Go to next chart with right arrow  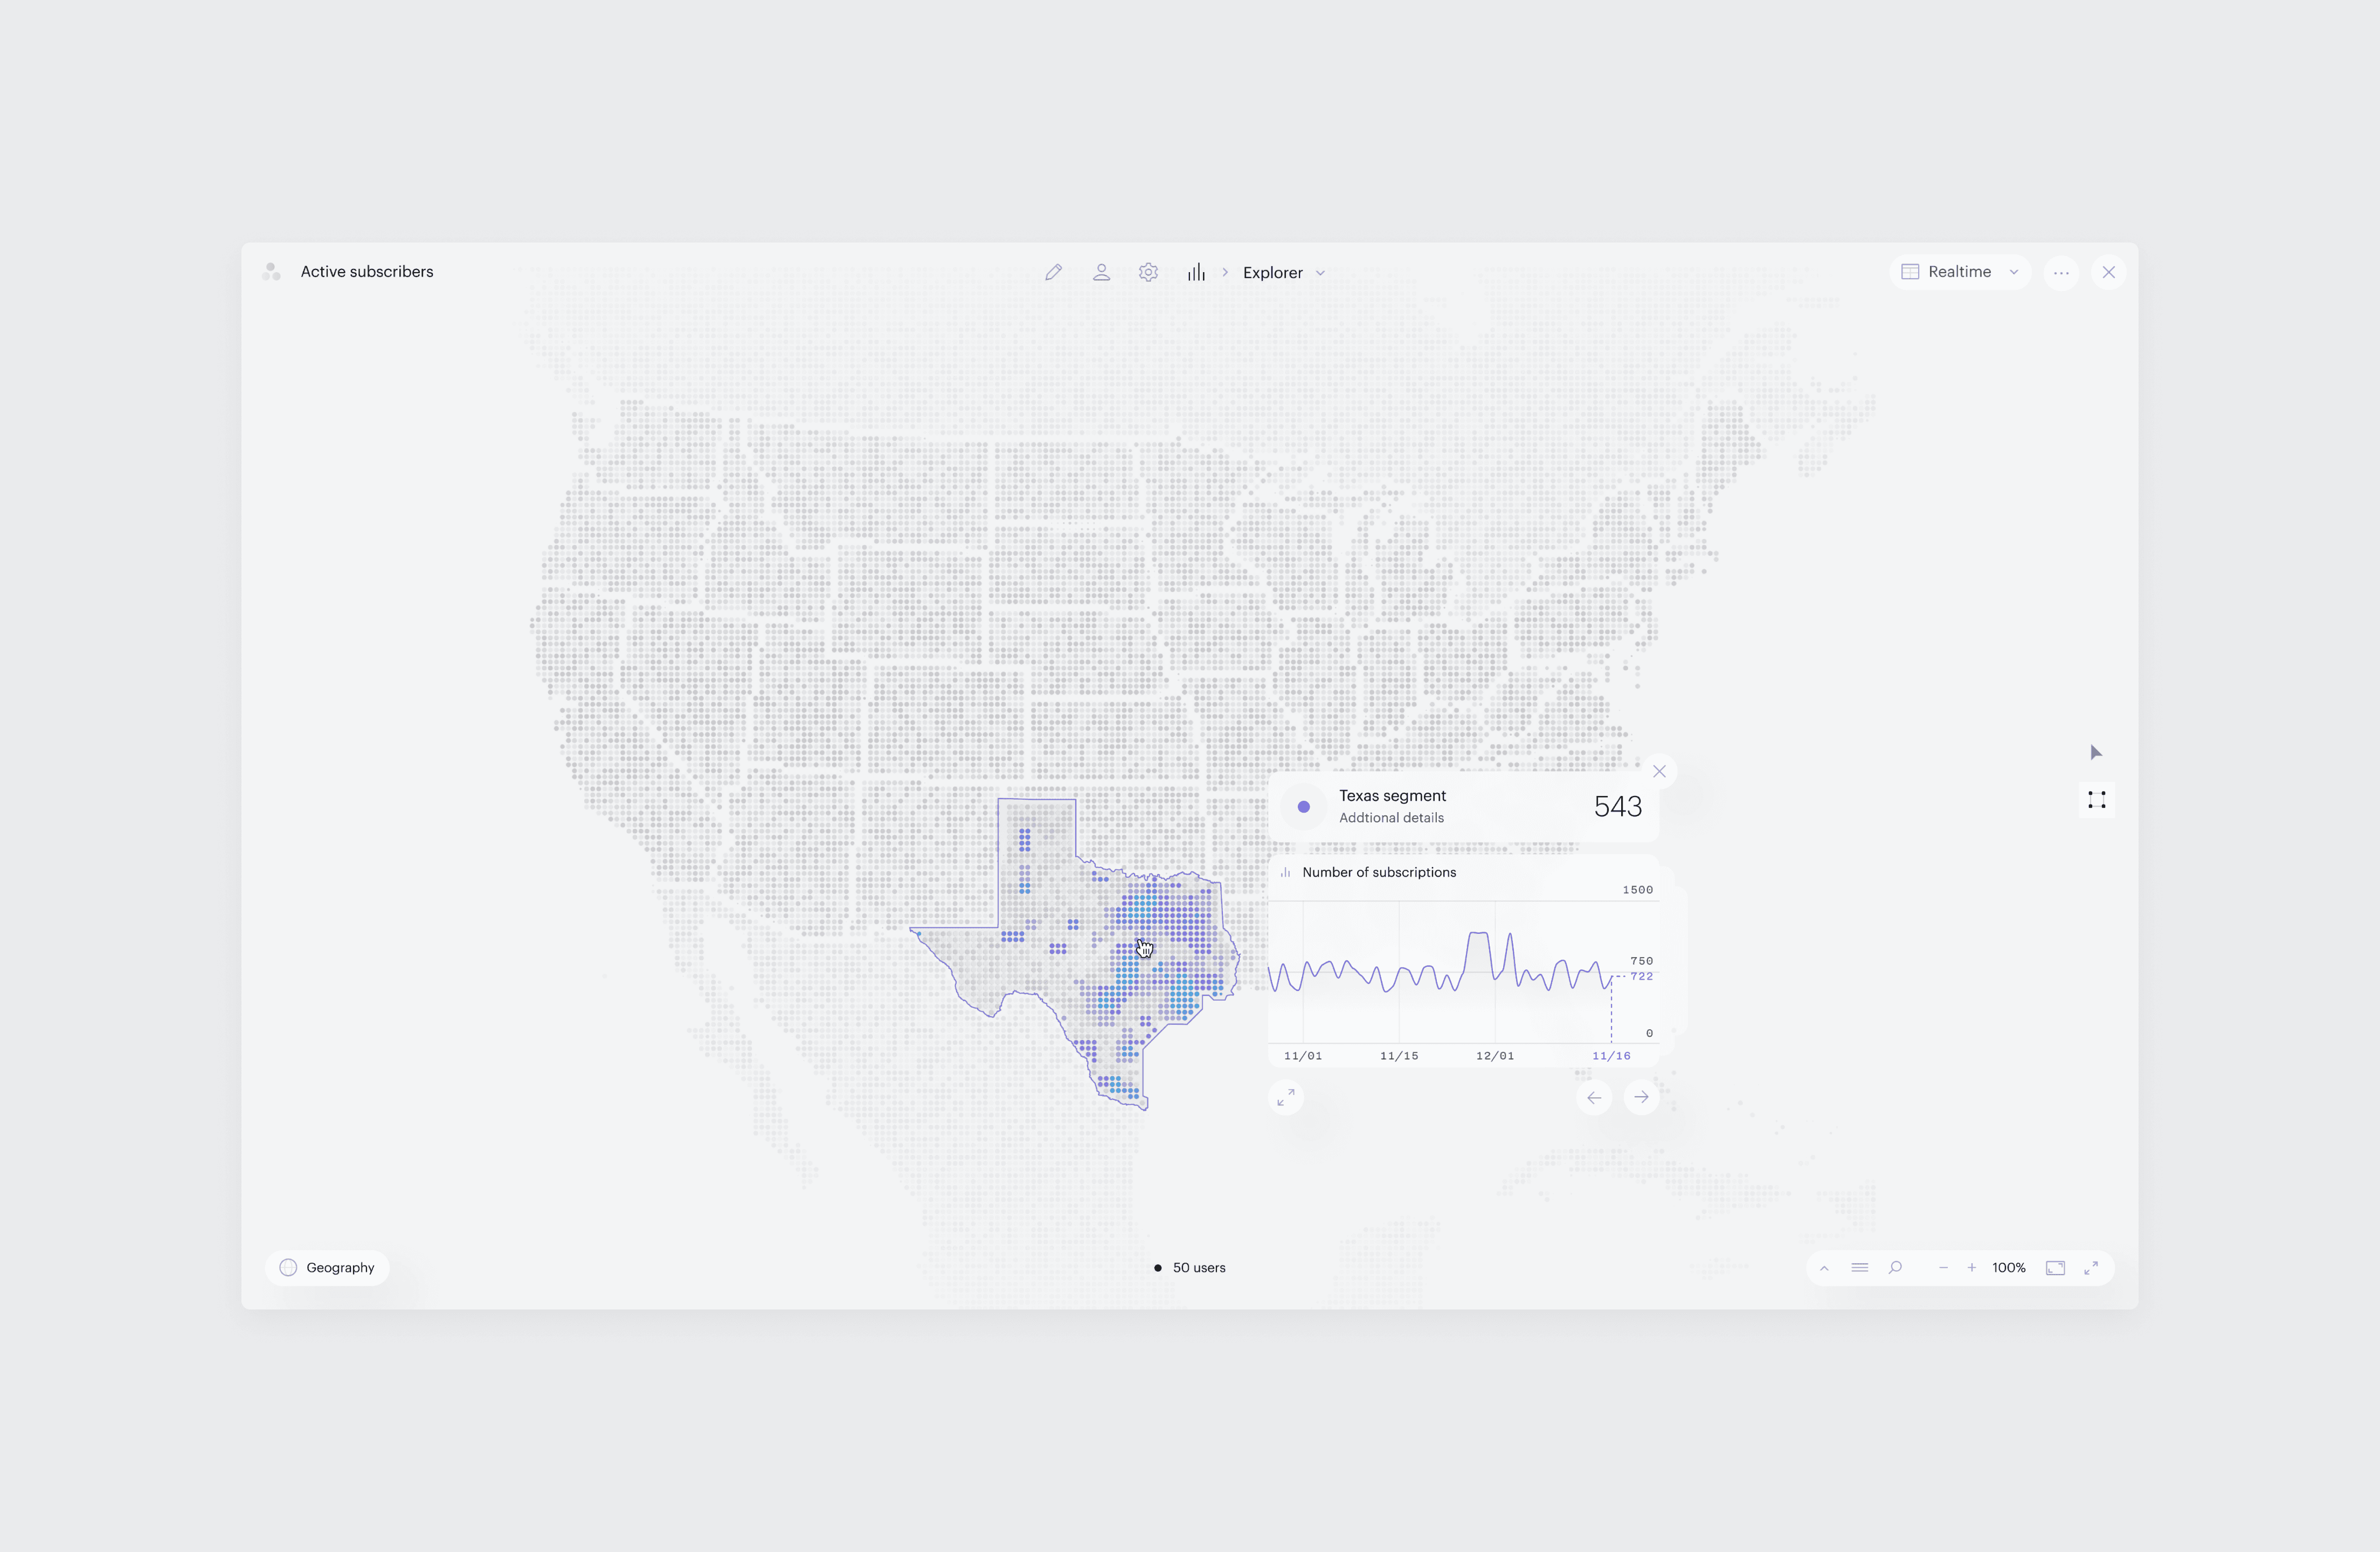pos(1641,1097)
